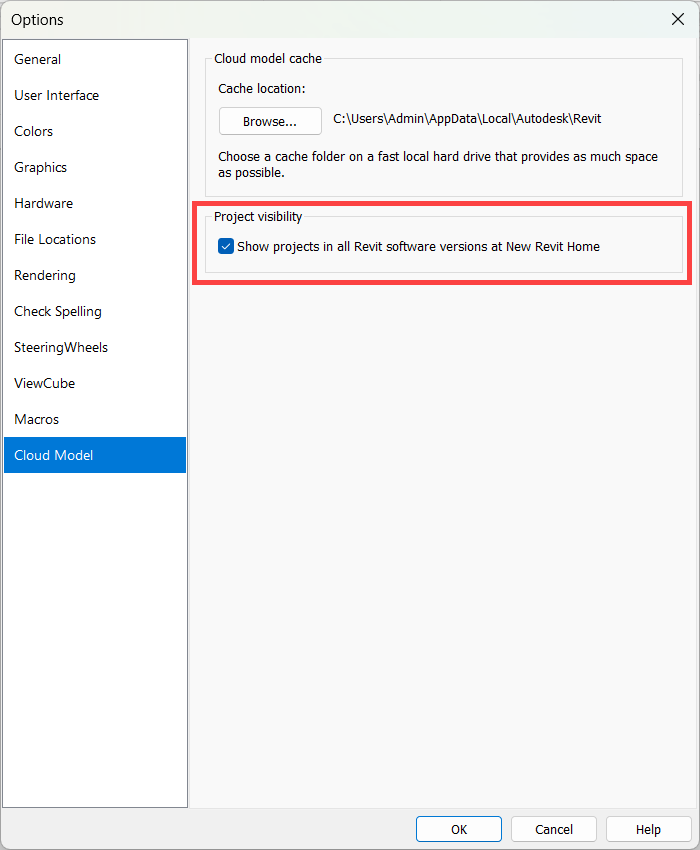
Task: Go to the Macros category
Action: pos(95,419)
